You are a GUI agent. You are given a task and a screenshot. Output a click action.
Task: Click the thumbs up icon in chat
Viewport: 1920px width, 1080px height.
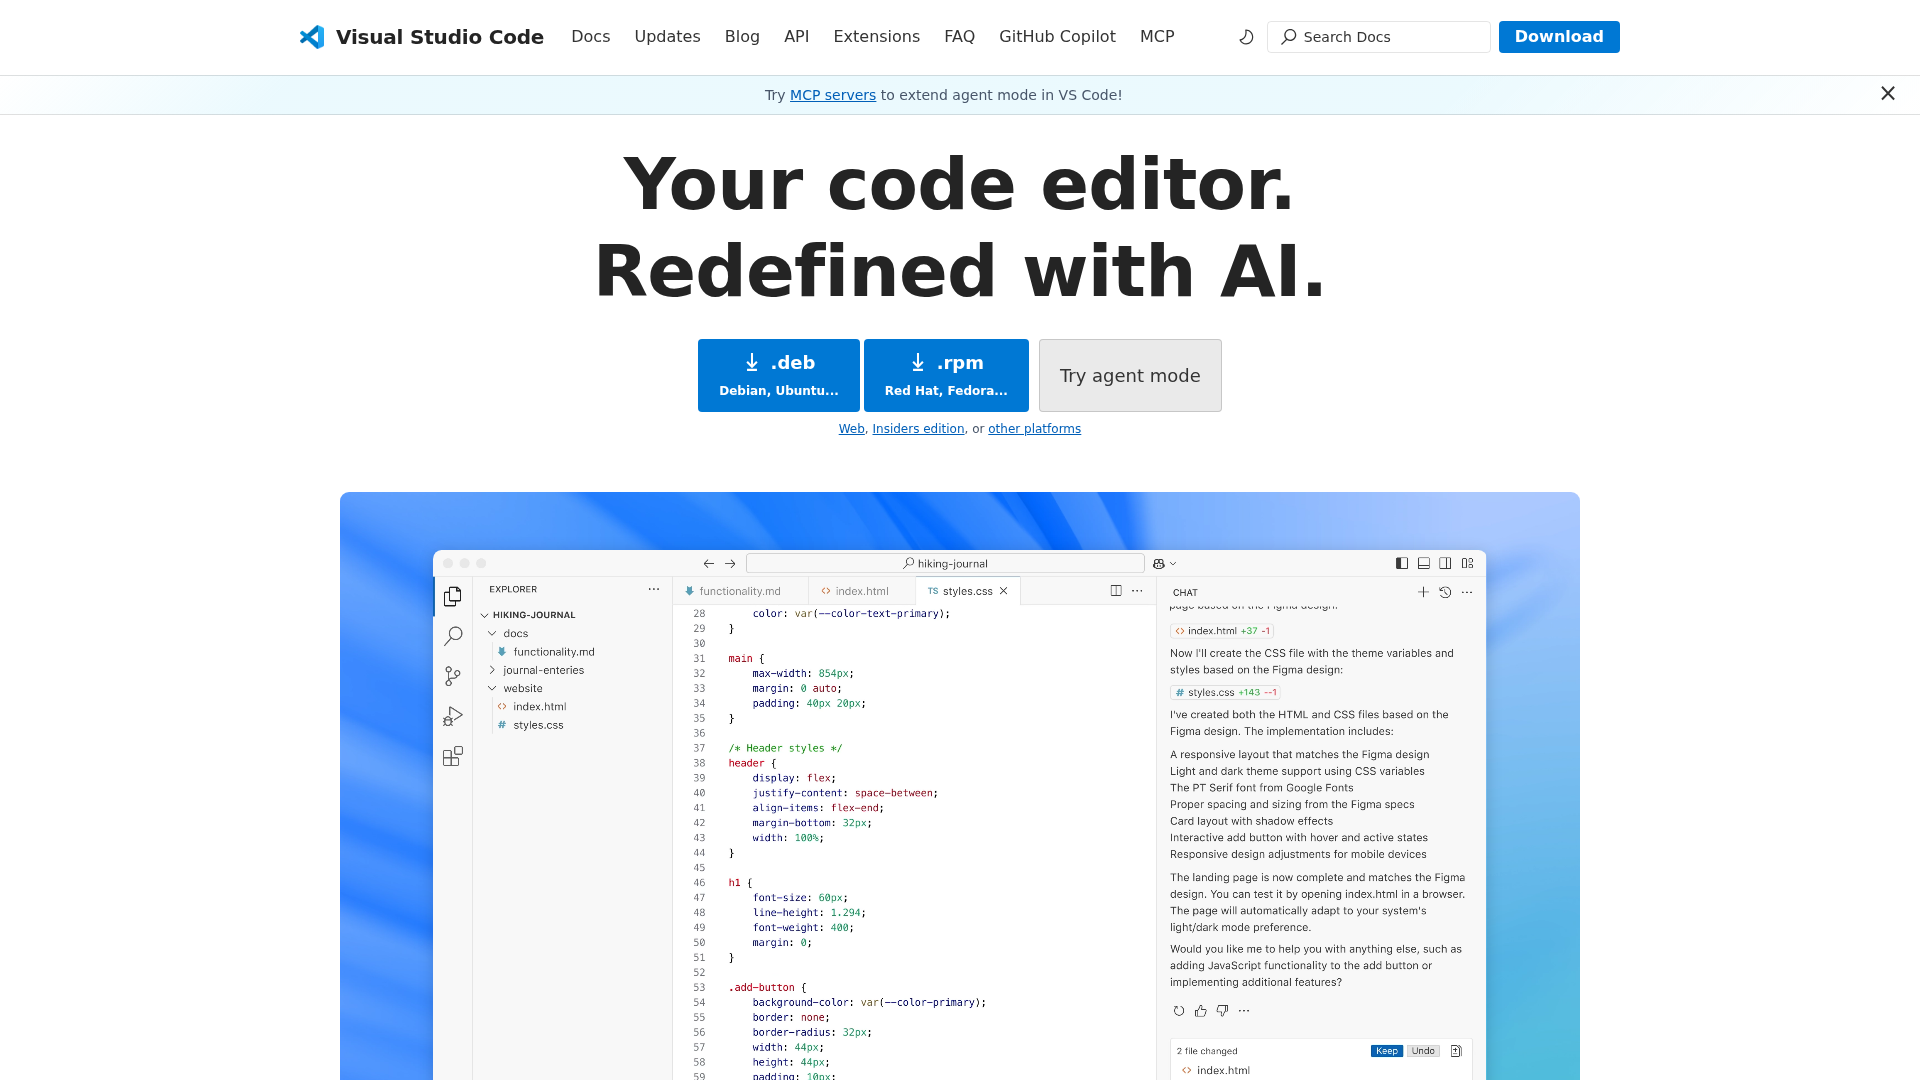pyautogui.click(x=1201, y=1011)
